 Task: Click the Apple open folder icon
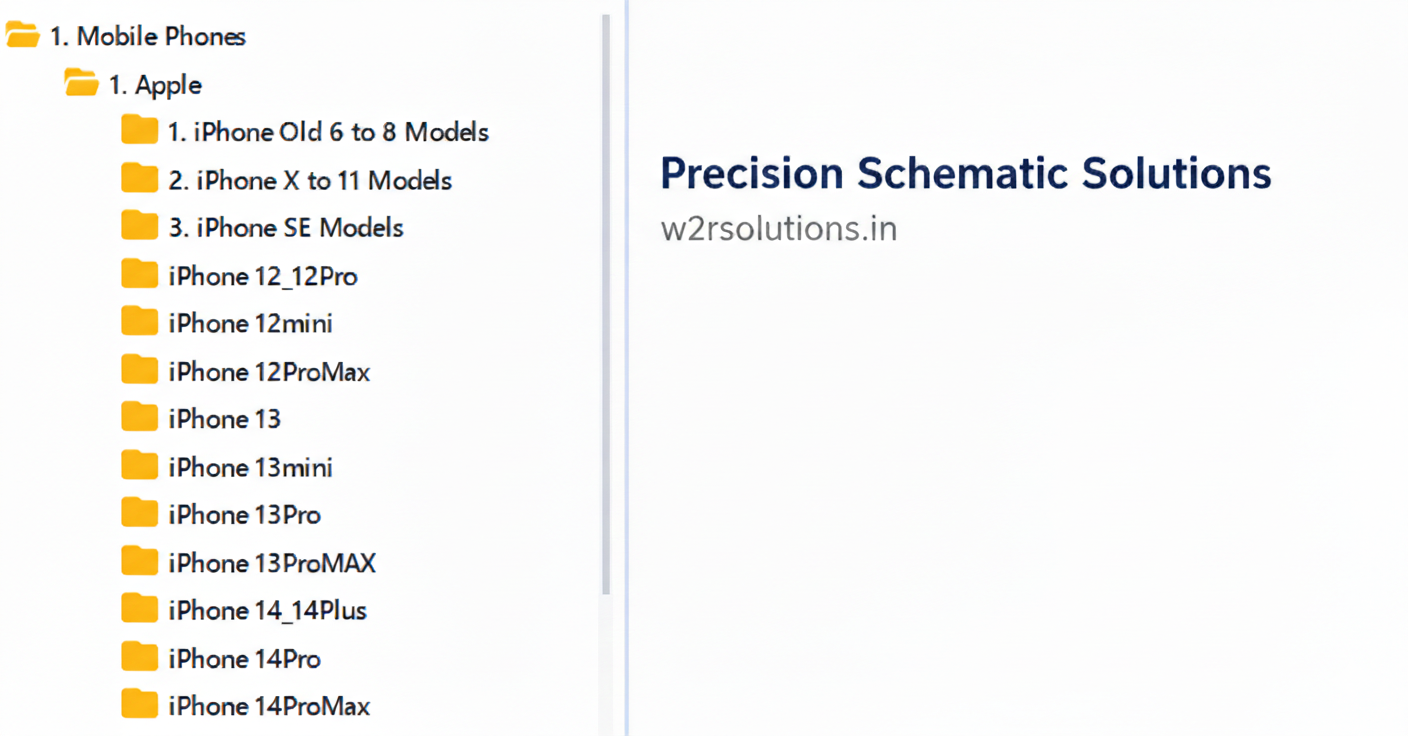pos(81,85)
